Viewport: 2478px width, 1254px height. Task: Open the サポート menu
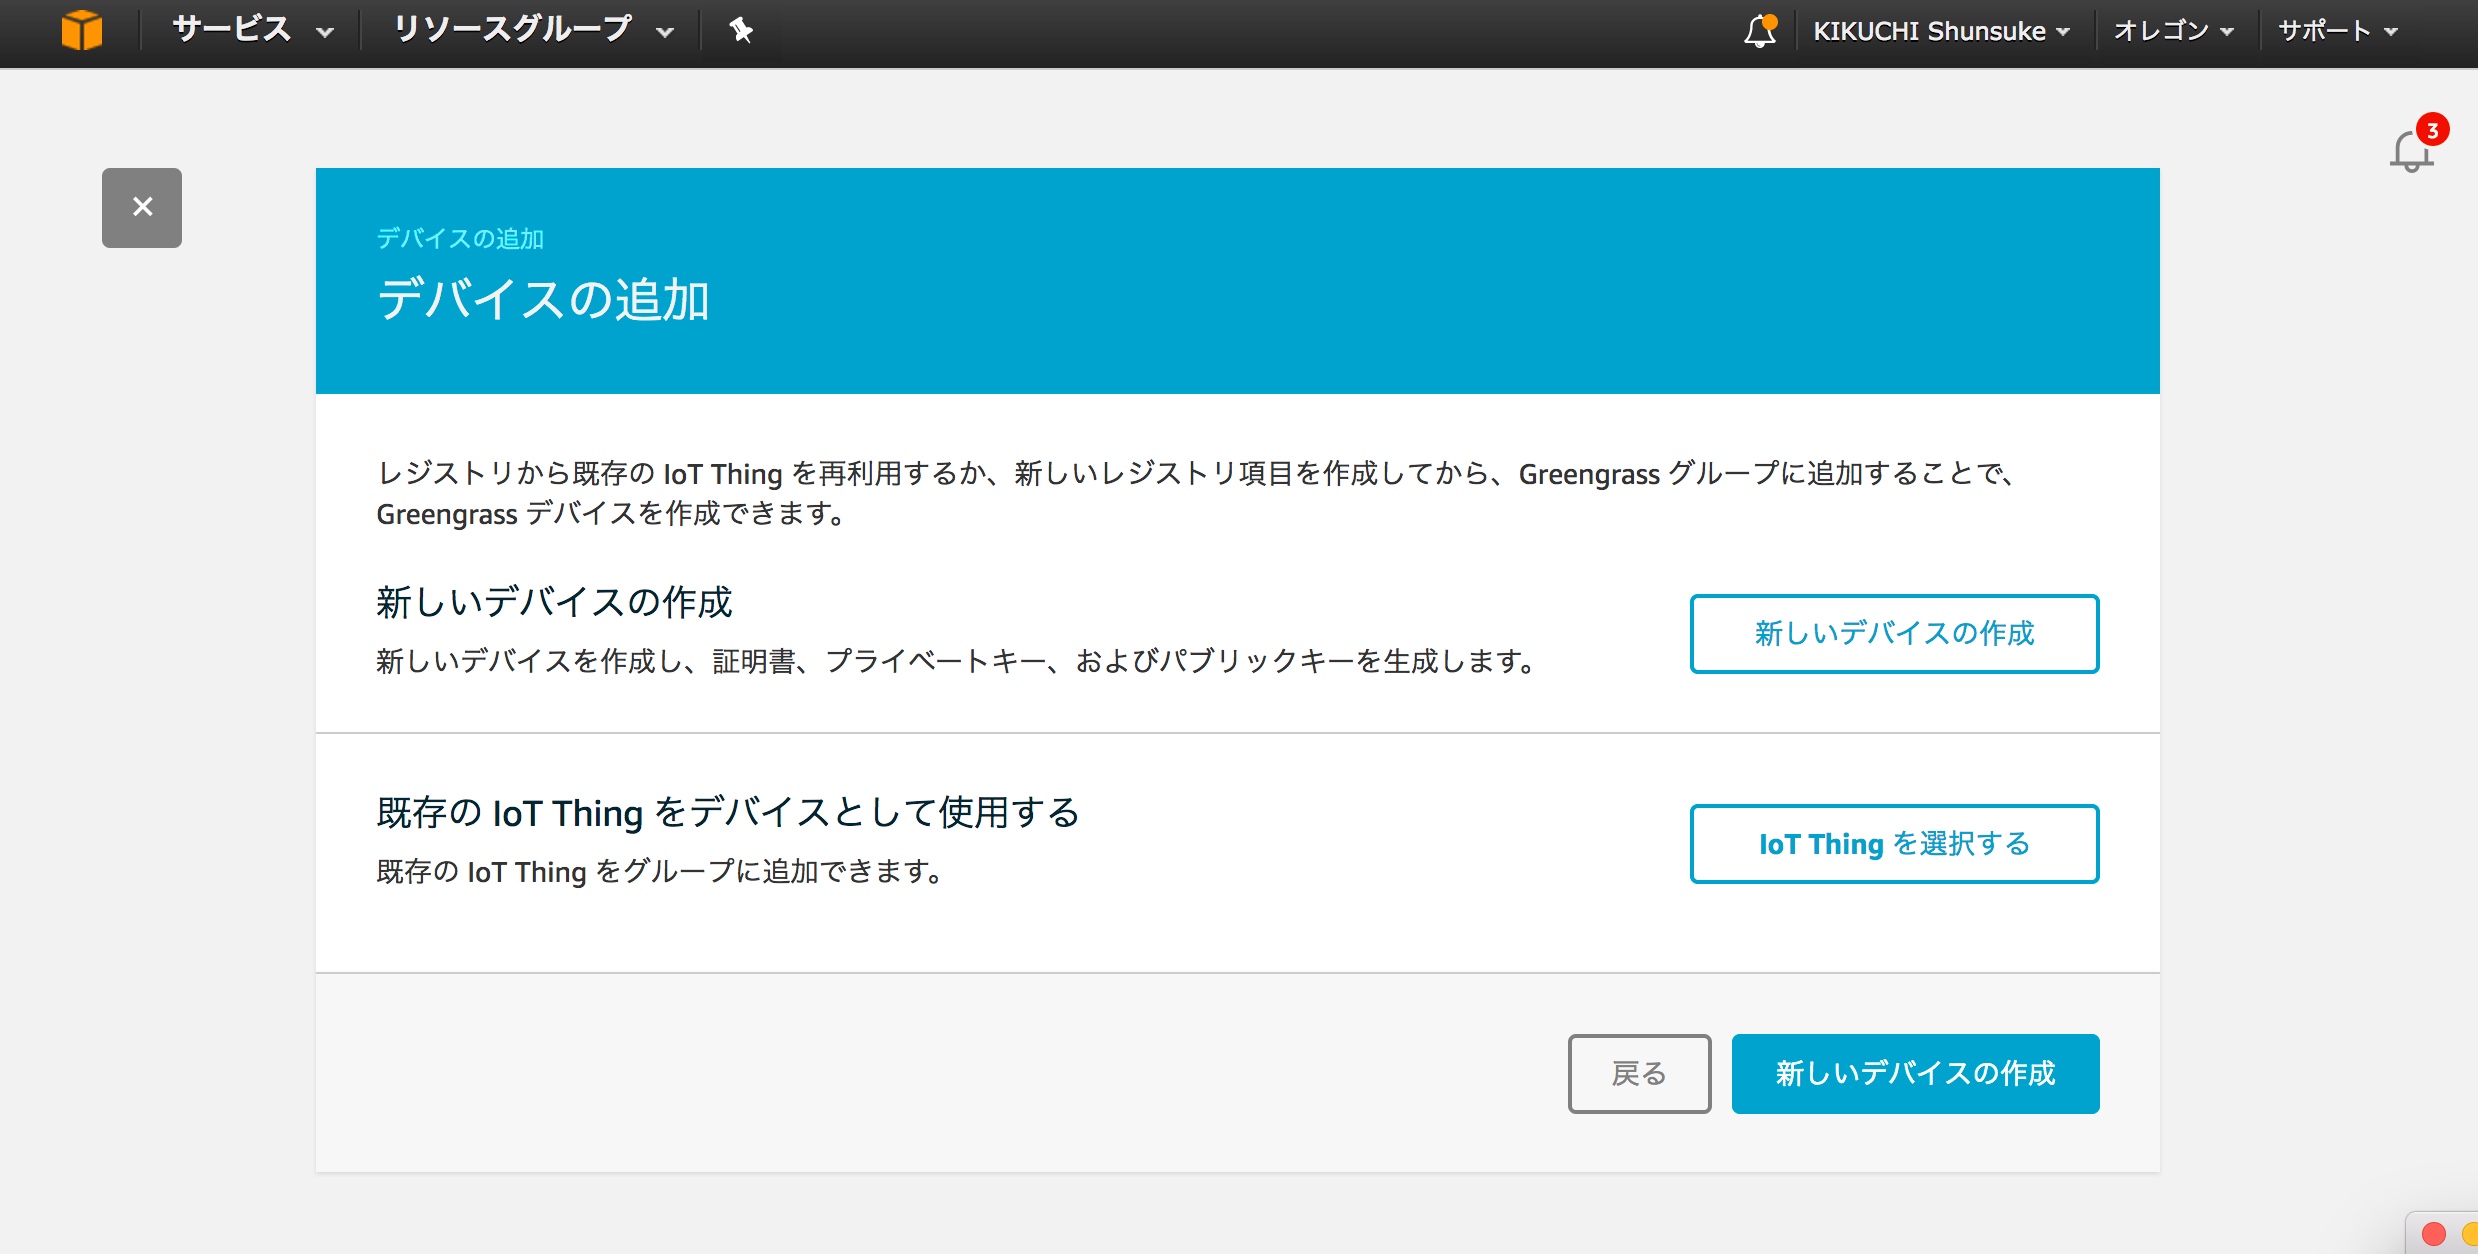2338,31
